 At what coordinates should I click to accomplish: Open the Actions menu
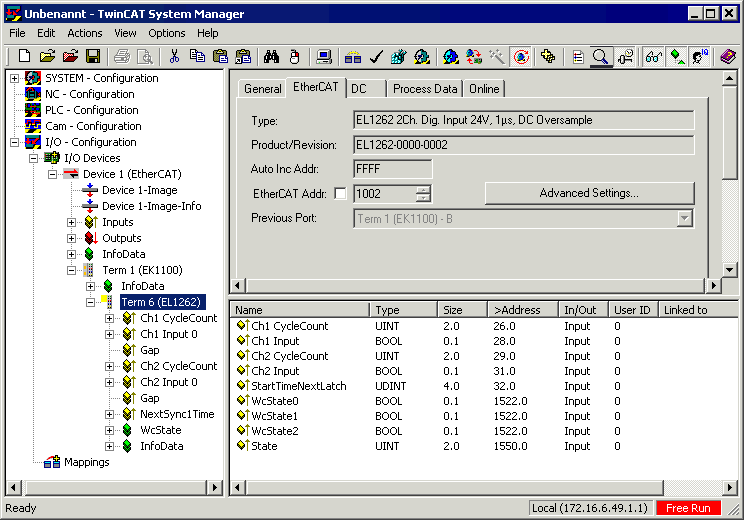click(x=84, y=33)
